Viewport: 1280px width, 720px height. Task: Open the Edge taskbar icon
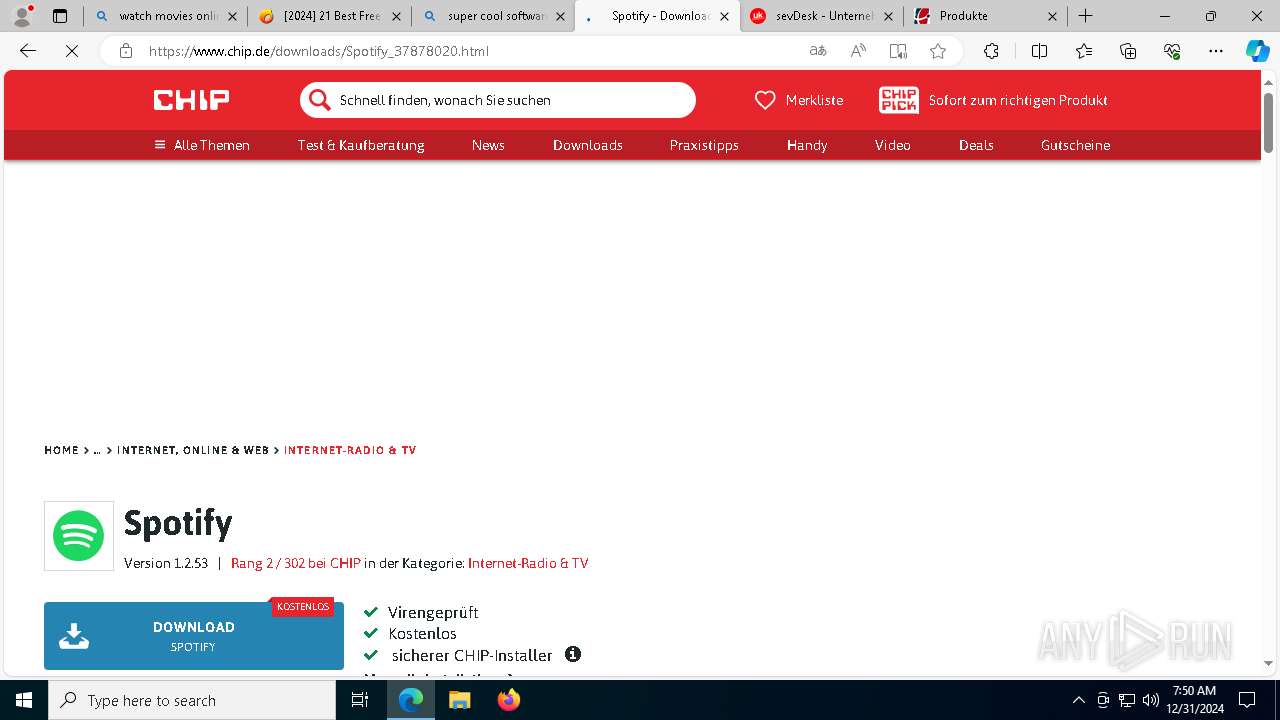(x=411, y=700)
